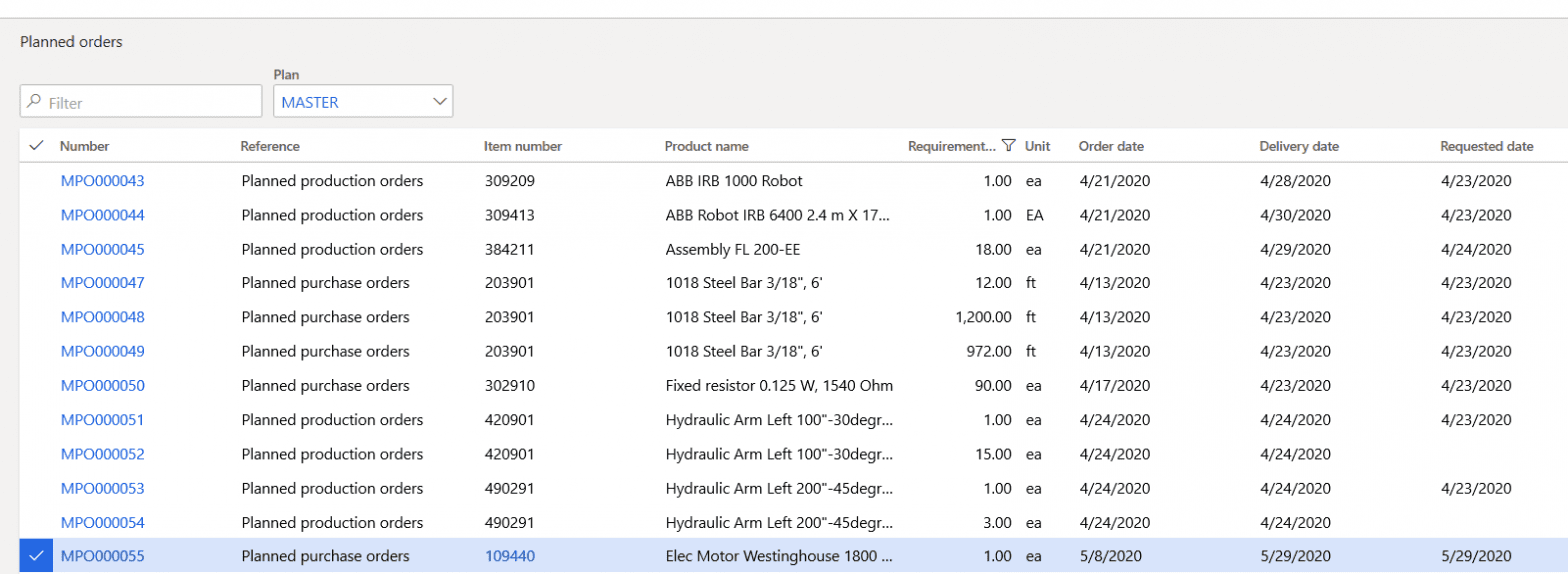Click the search magnifier icon in Filter box
Image resolution: width=1568 pixels, height=574 pixels.
(x=35, y=102)
